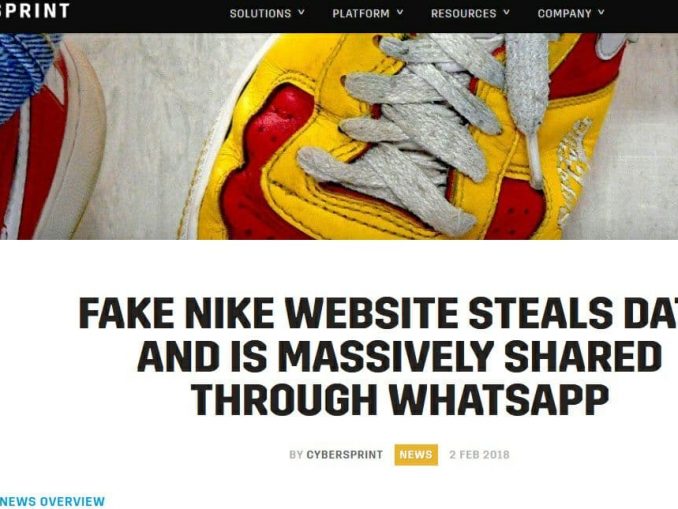The height and width of the screenshot is (509, 678).
Task: Click the Through WhatsApp headline line
Action: point(400,400)
